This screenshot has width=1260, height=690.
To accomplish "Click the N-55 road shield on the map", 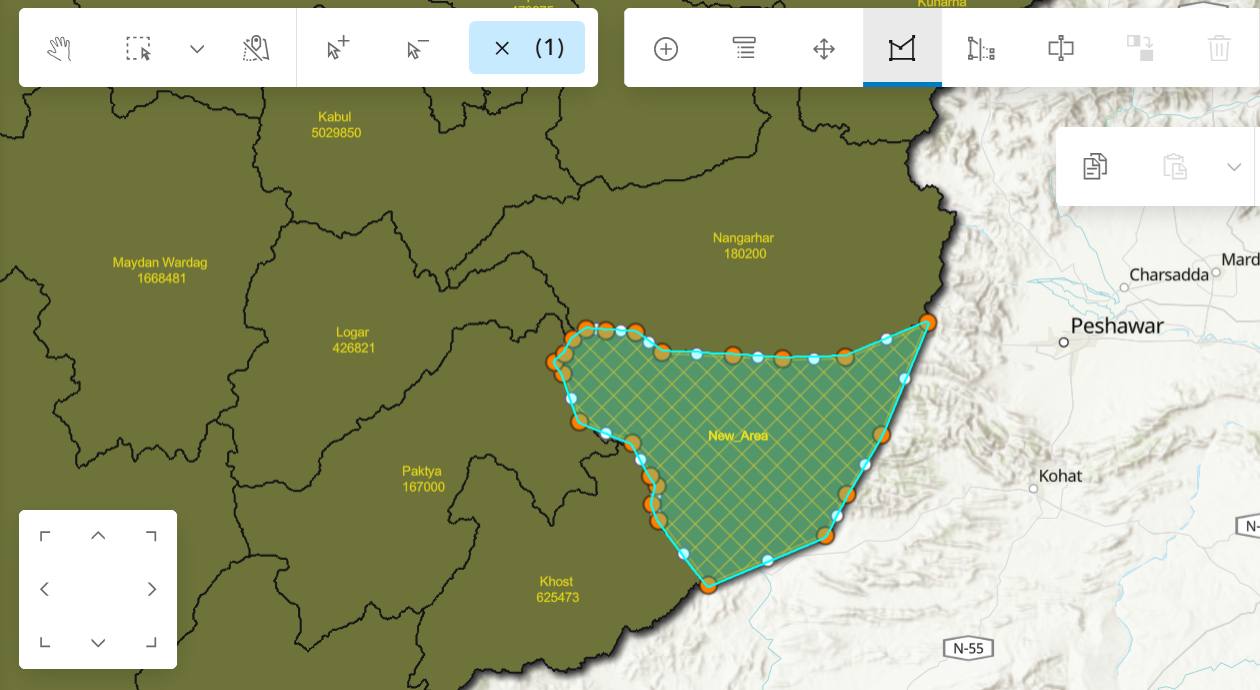I will point(967,647).
